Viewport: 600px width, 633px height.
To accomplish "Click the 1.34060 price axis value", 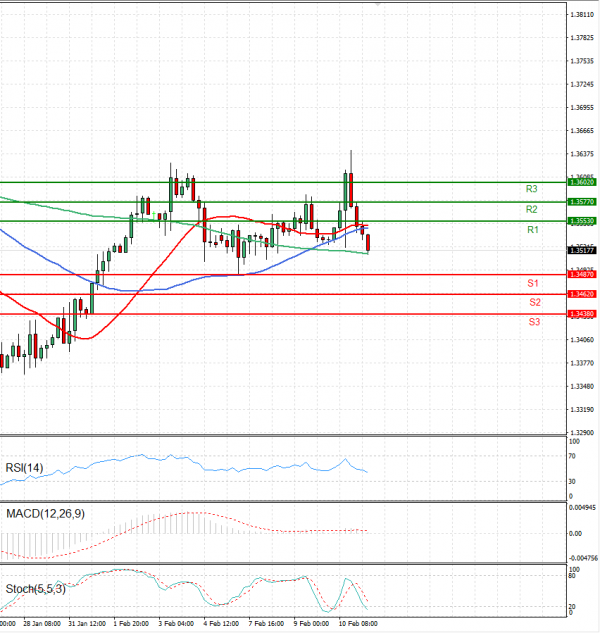I will point(582,340).
